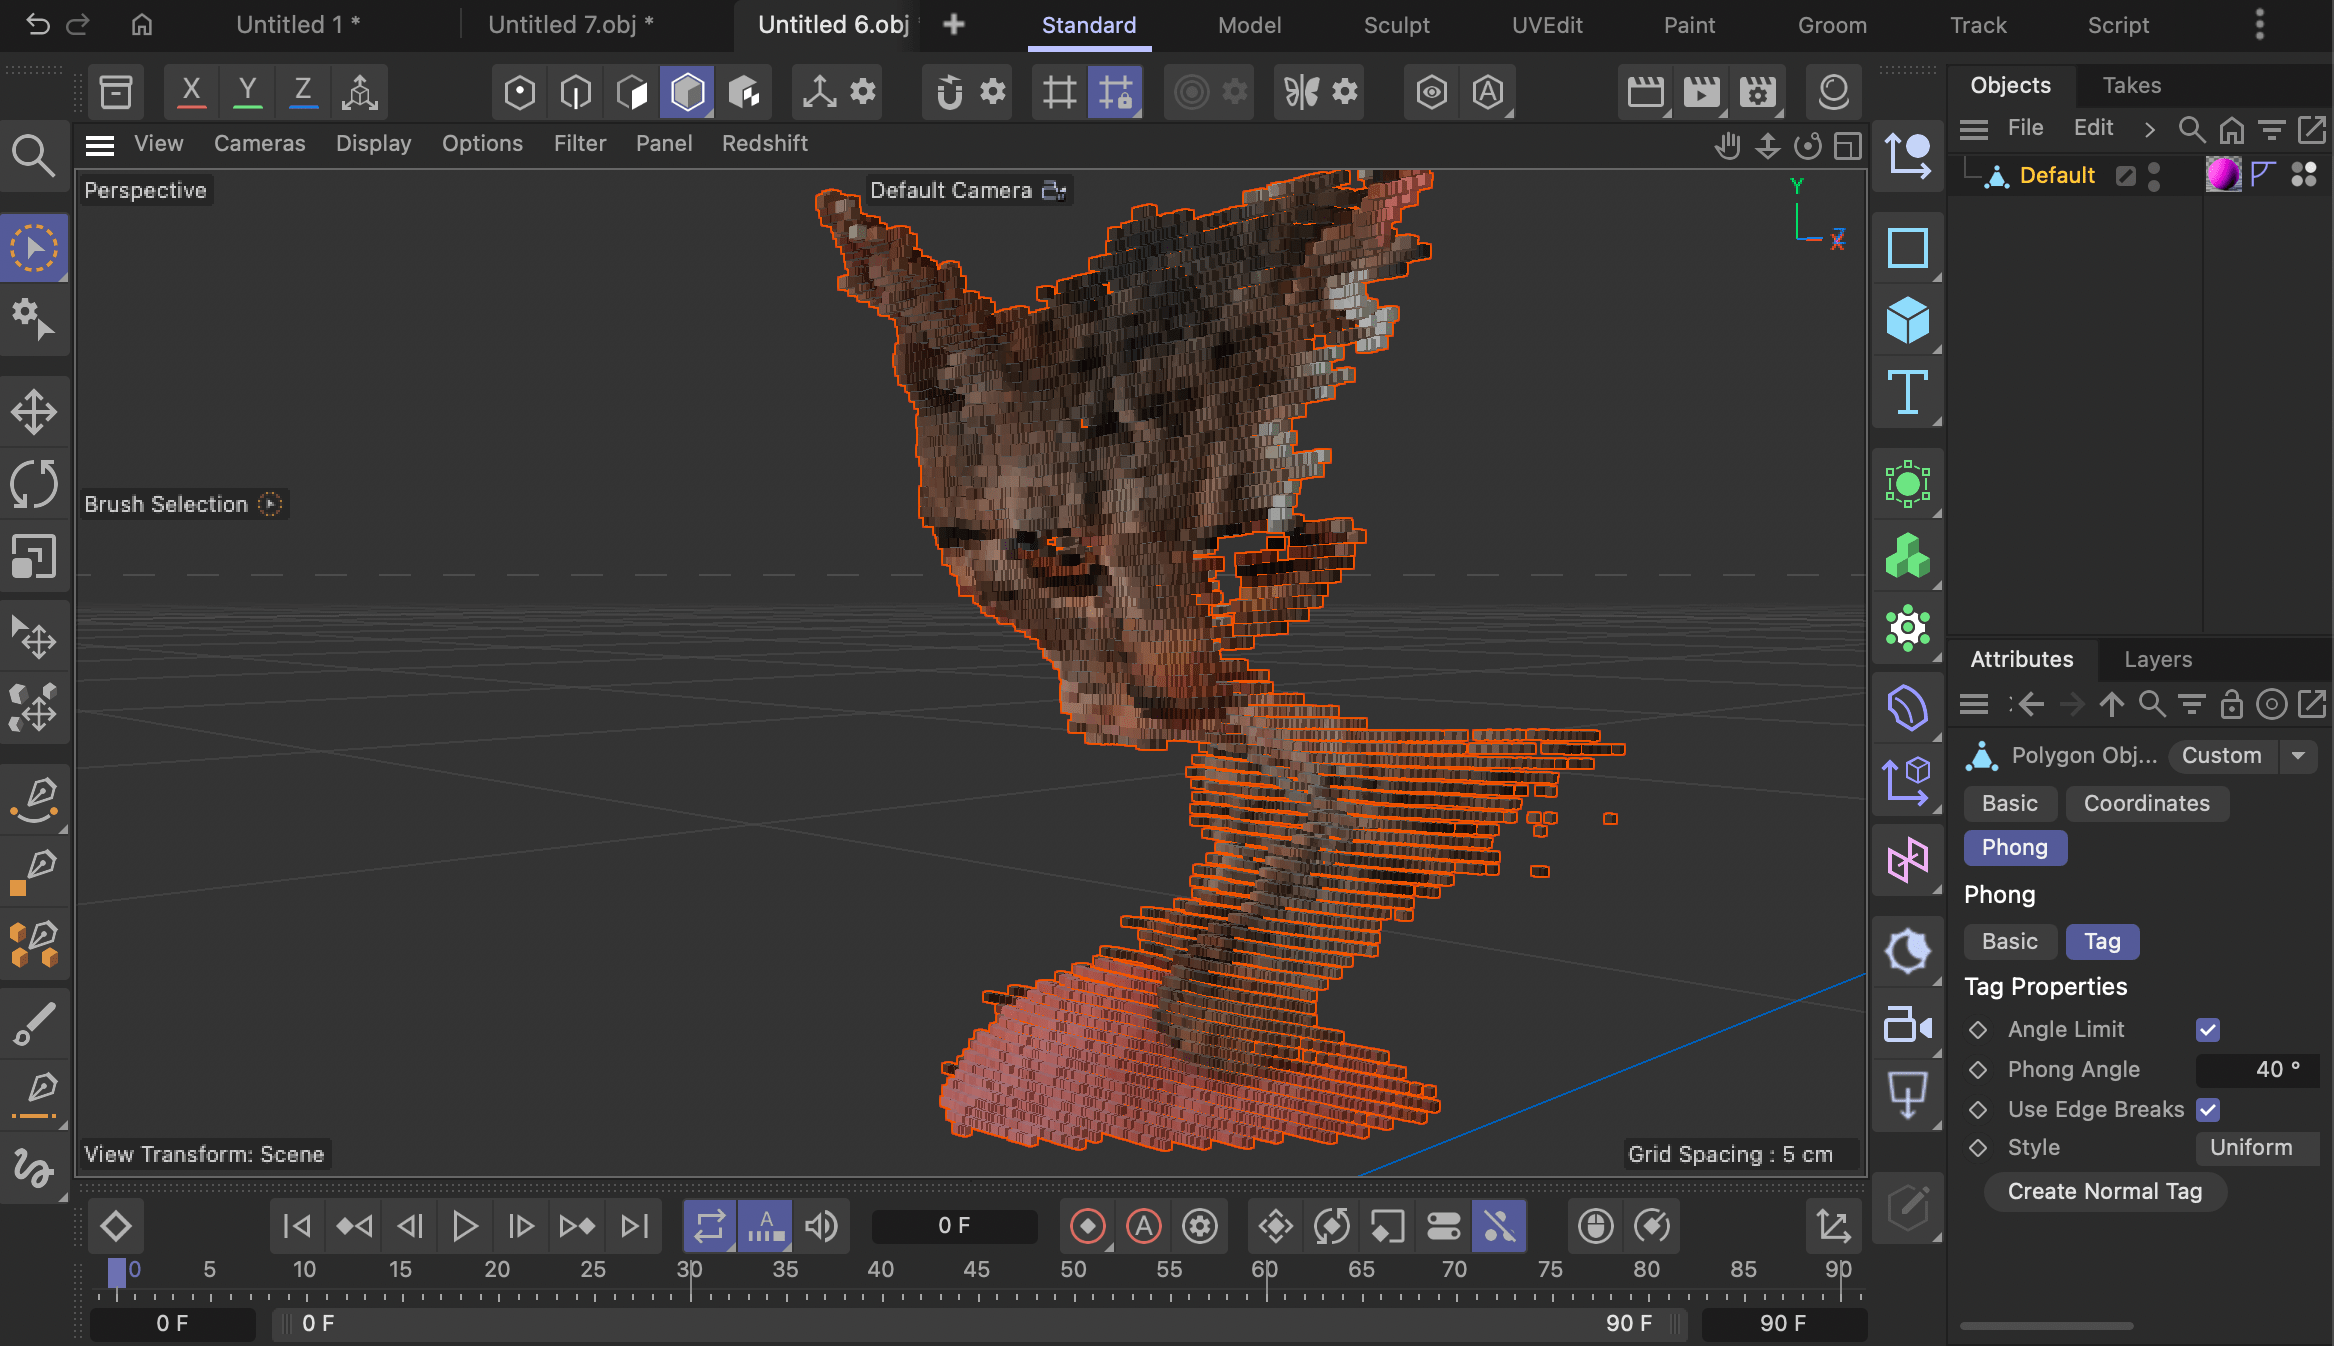Open the Coordinates attribute tab
2334x1346 pixels.
(x=2146, y=804)
